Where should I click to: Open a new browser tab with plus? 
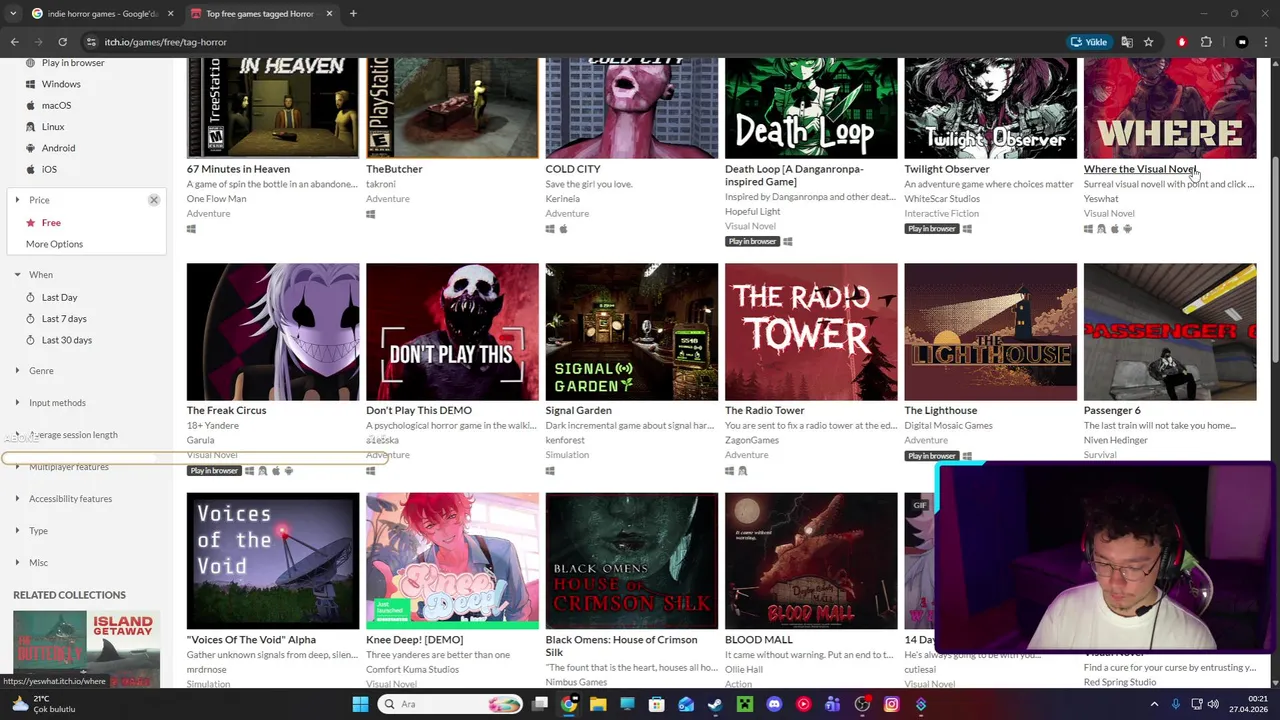coord(353,14)
